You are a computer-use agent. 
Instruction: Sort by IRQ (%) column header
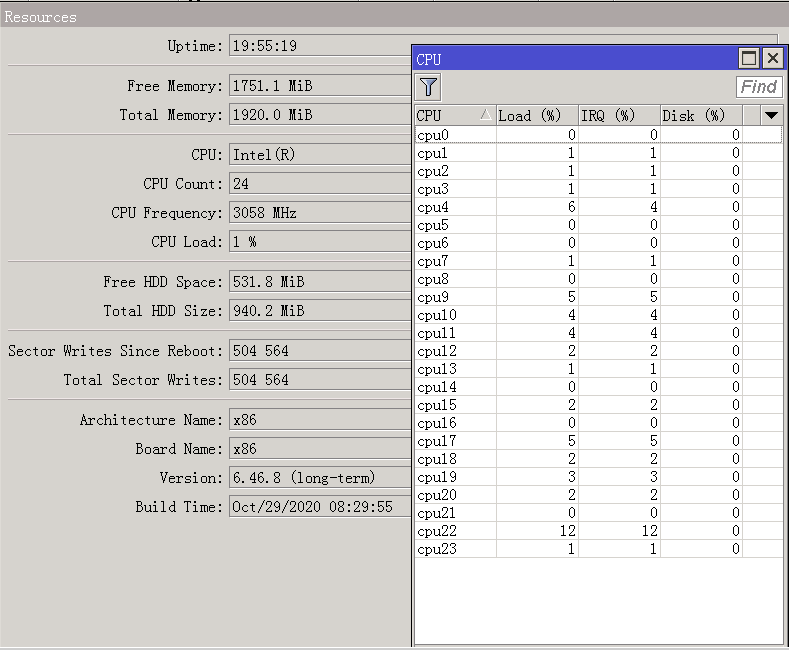coord(618,116)
